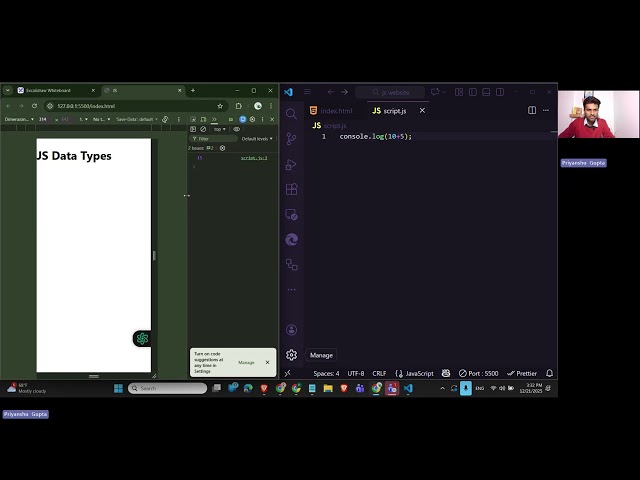640x480 pixels.
Task: Toggle the DevTools console sidebar
Action: 193,129
